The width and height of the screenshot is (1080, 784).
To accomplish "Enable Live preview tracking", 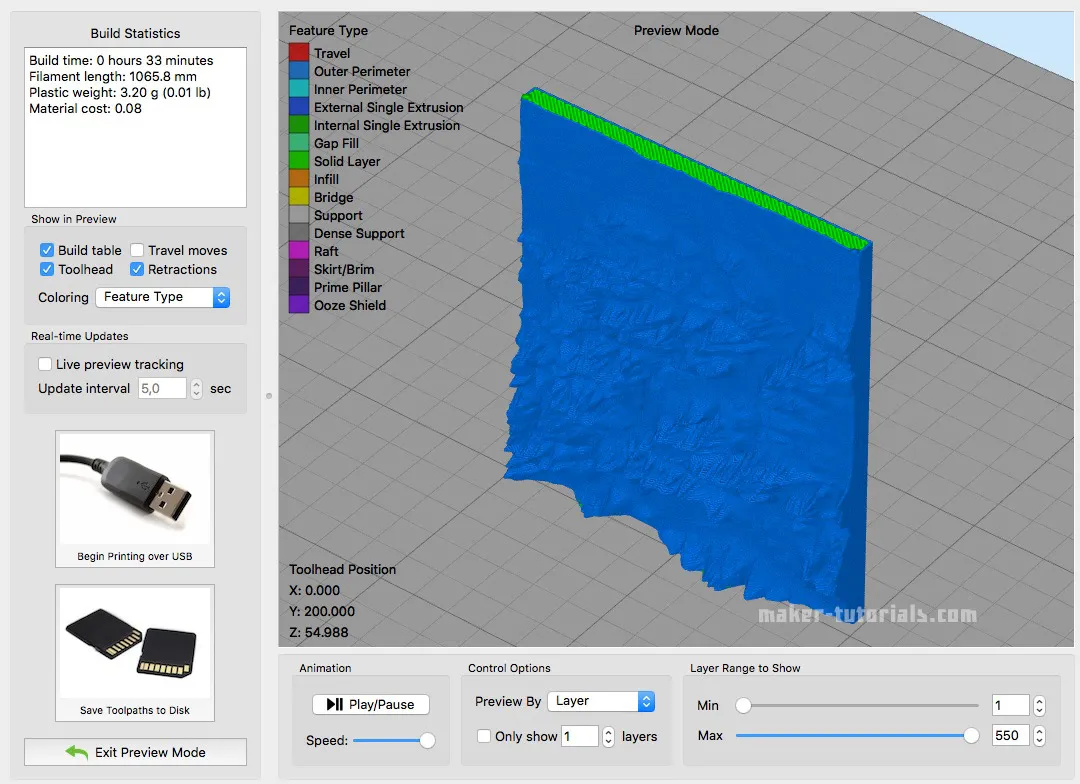I will (44, 364).
